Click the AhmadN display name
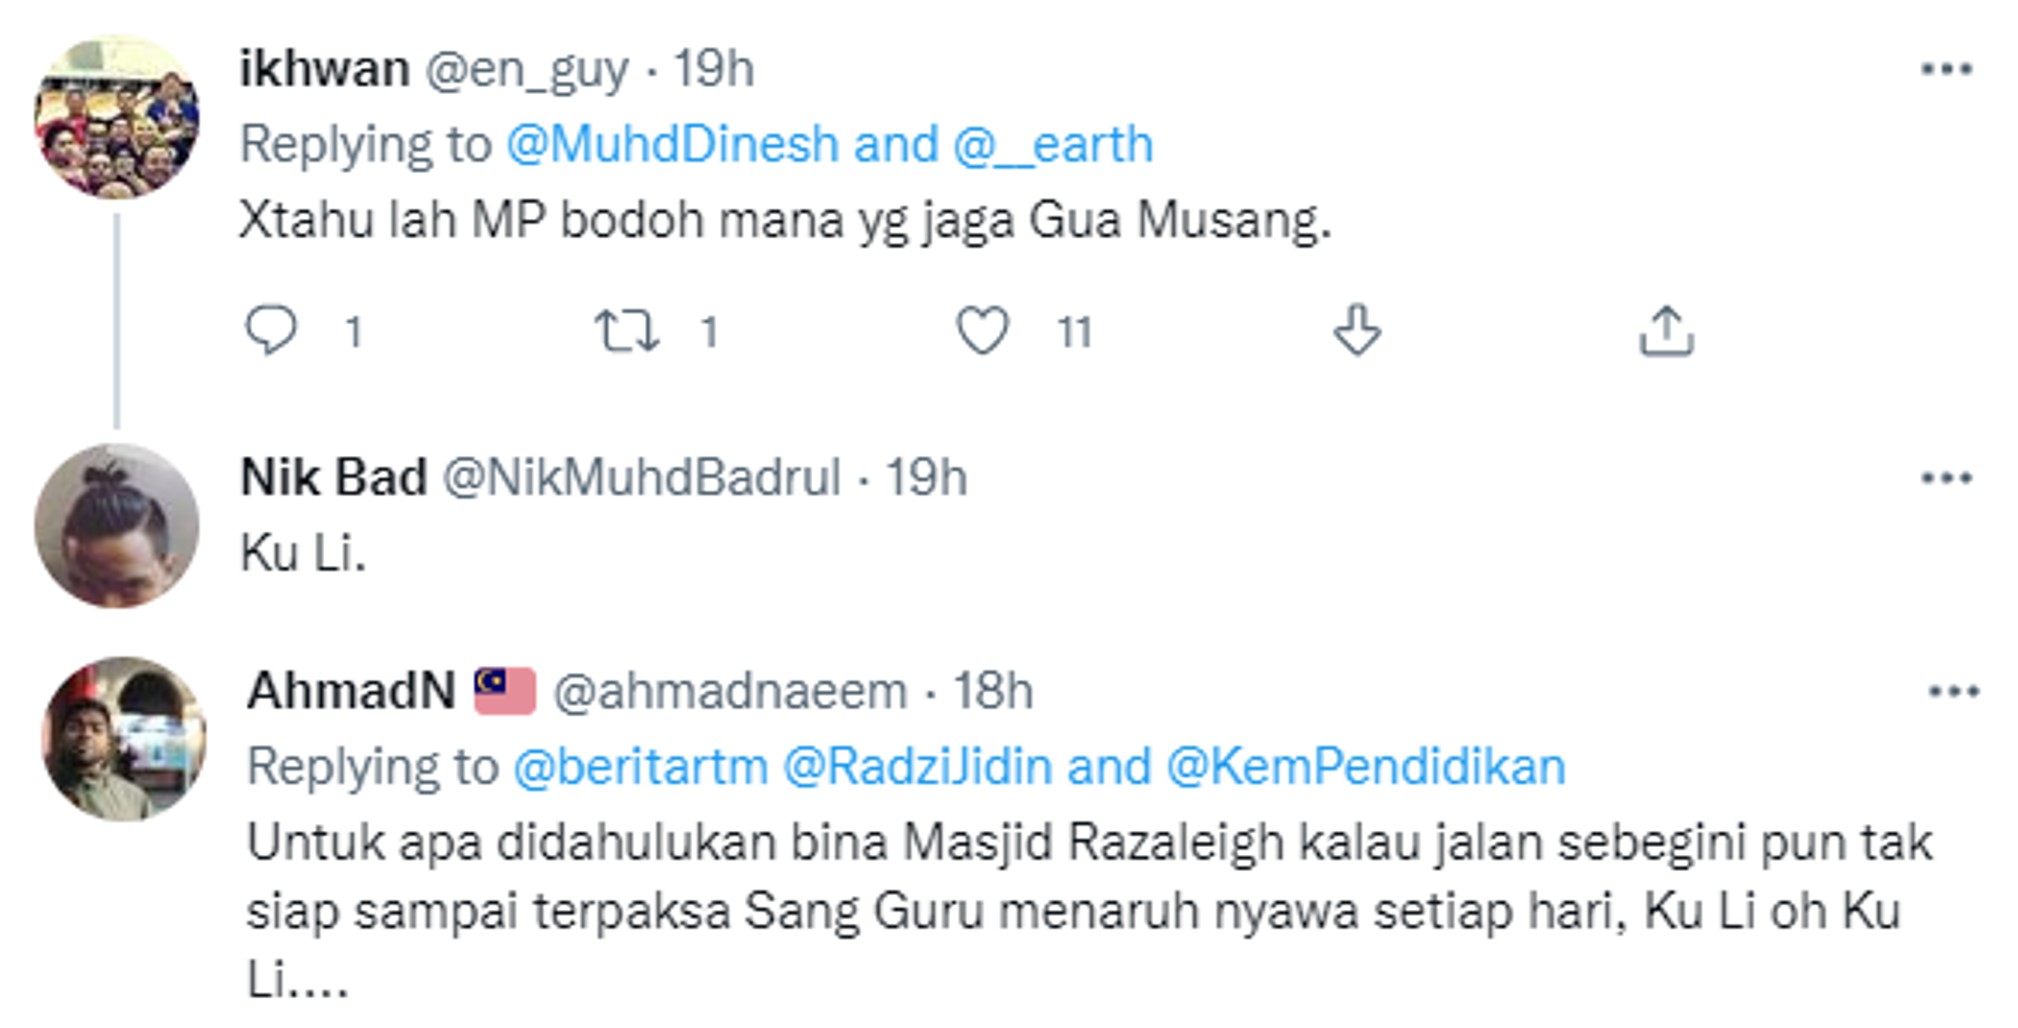The image size is (2018, 1028). tap(351, 691)
